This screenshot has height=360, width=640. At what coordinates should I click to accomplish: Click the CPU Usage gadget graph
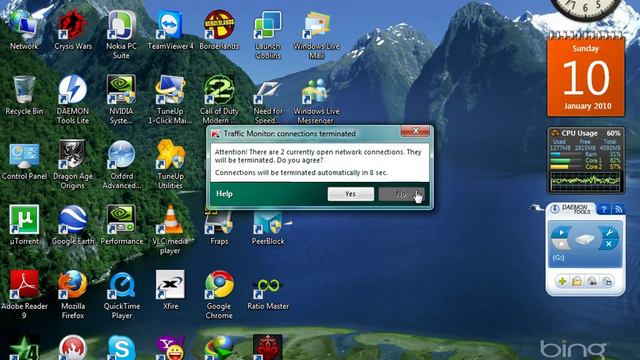[x=585, y=181]
